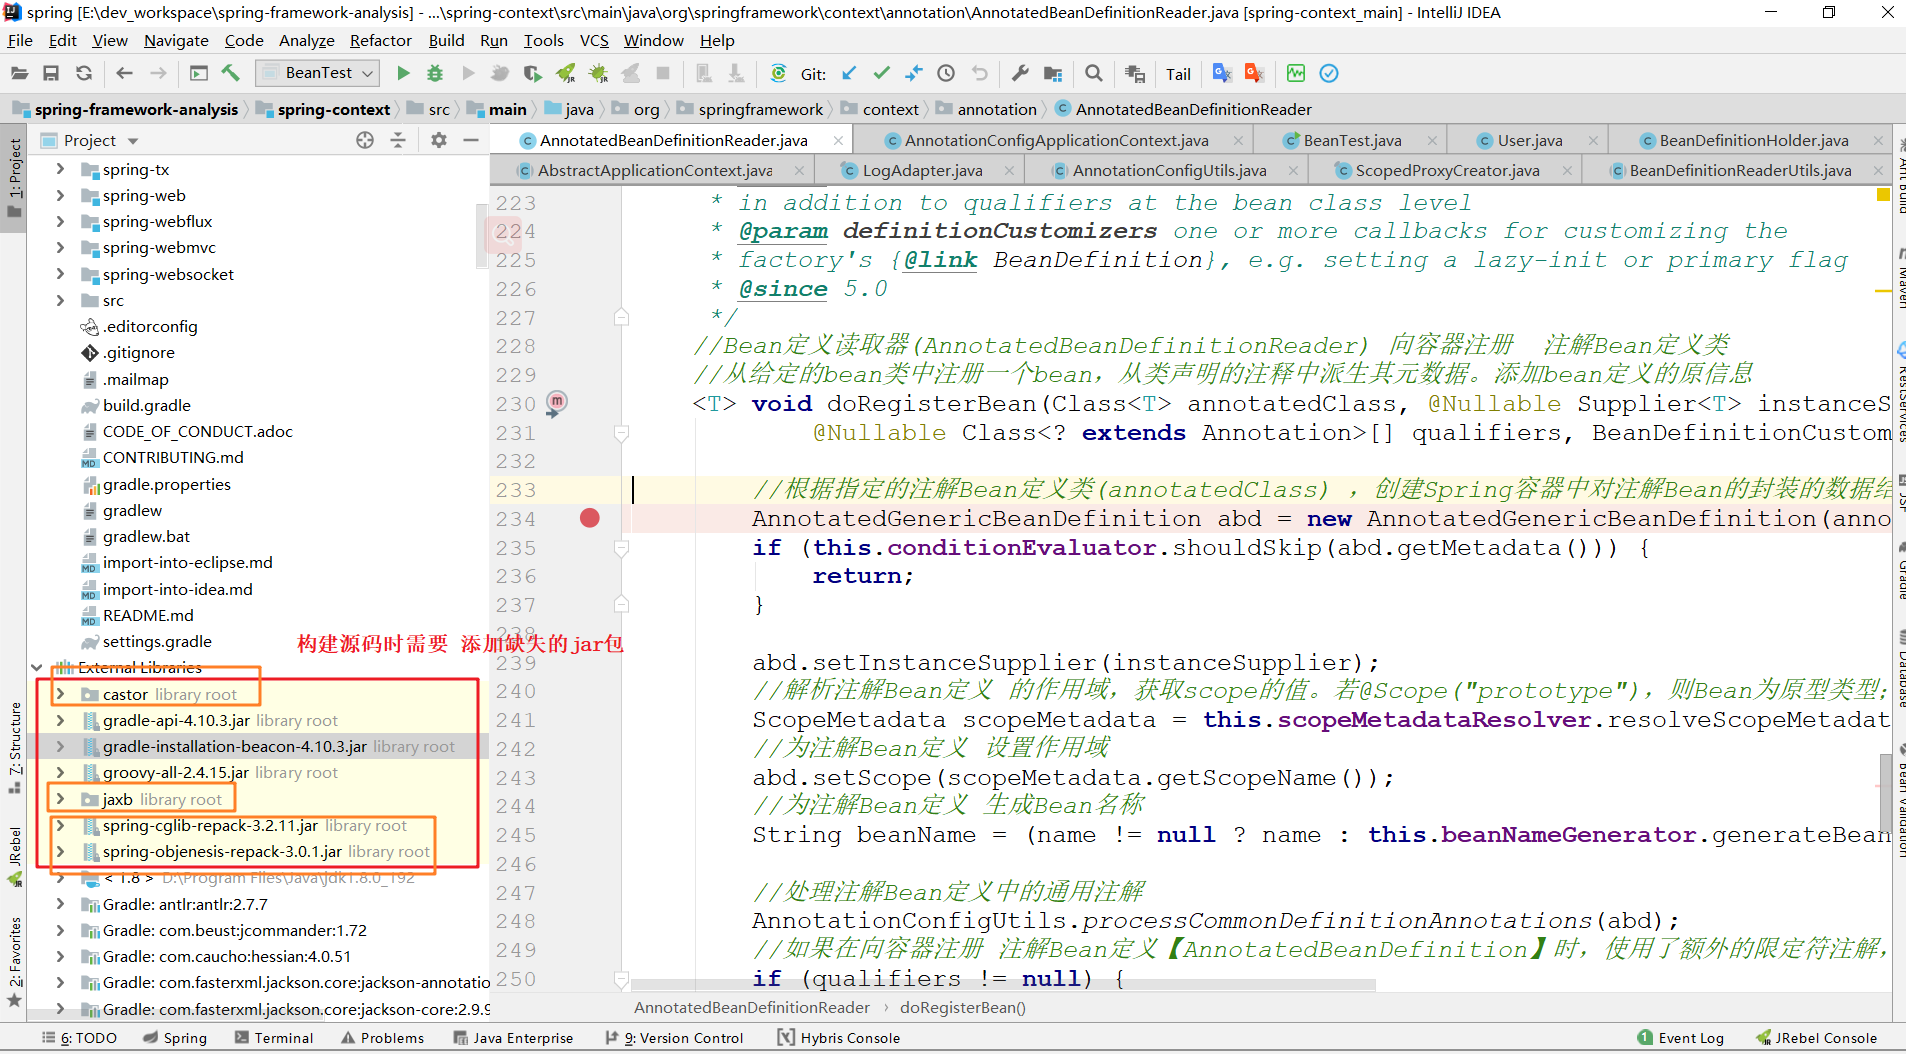Switch to ScopedProxyCreator.java tab
The width and height of the screenshot is (1906, 1054).
pyautogui.click(x=1447, y=170)
